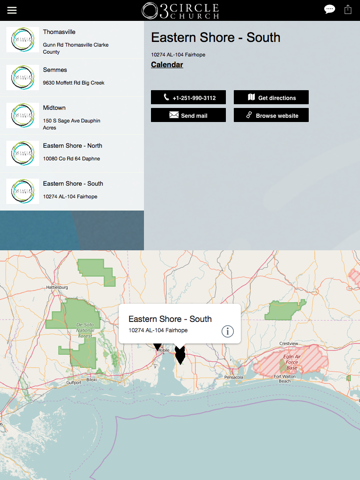360x480 pixels.
Task: Call +1-251-990-3112
Action: click(x=188, y=97)
